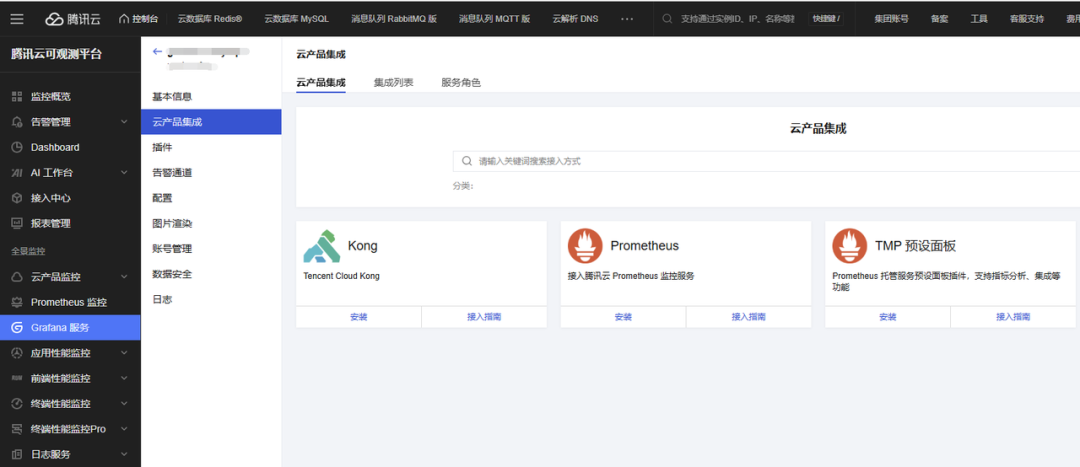Click the 云产品监控 cloud icon
Screen dimensions: 1080x467
pos(17,277)
